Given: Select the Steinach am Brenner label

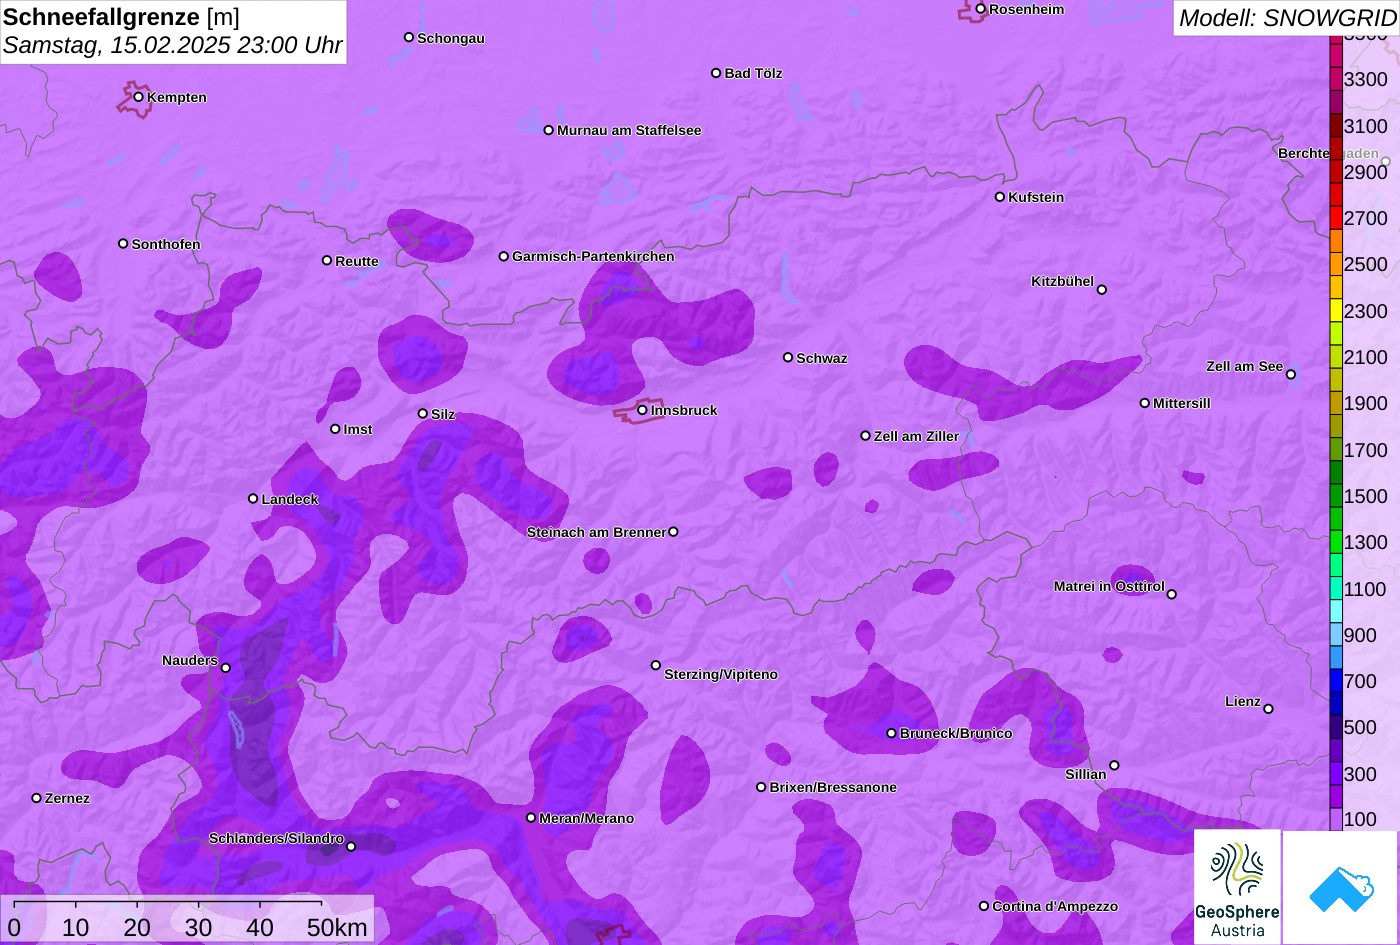Looking at the screenshot, I should coord(596,532).
